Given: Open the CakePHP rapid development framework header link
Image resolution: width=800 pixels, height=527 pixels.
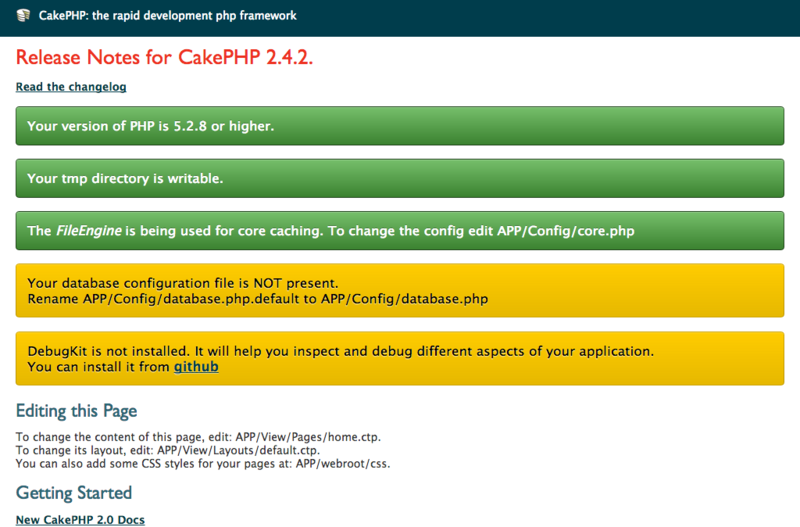Looking at the screenshot, I should [167, 16].
